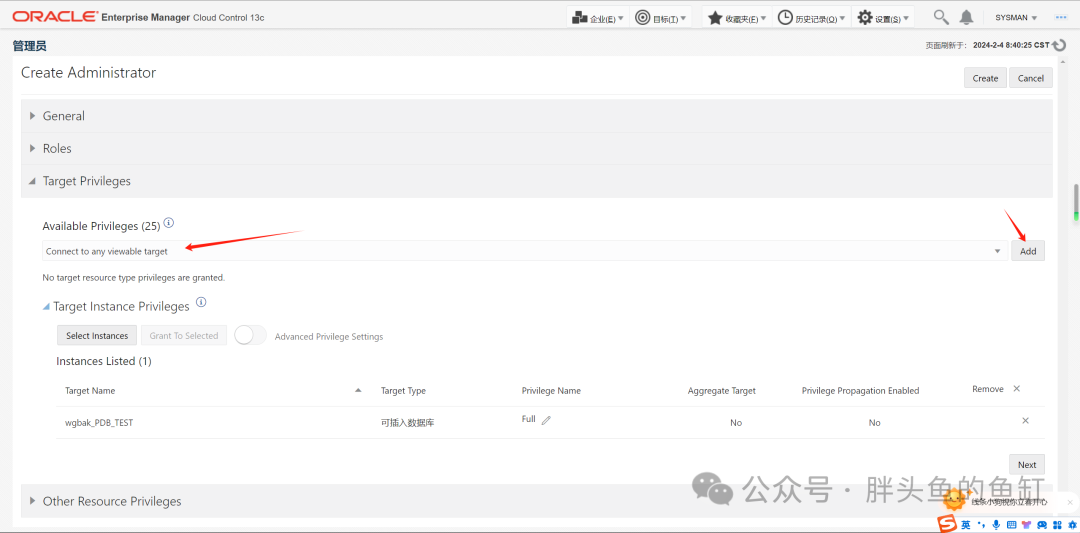This screenshot has width=1080, height=533.
Task: Open the SYSMAN user menu
Action: point(1017,17)
